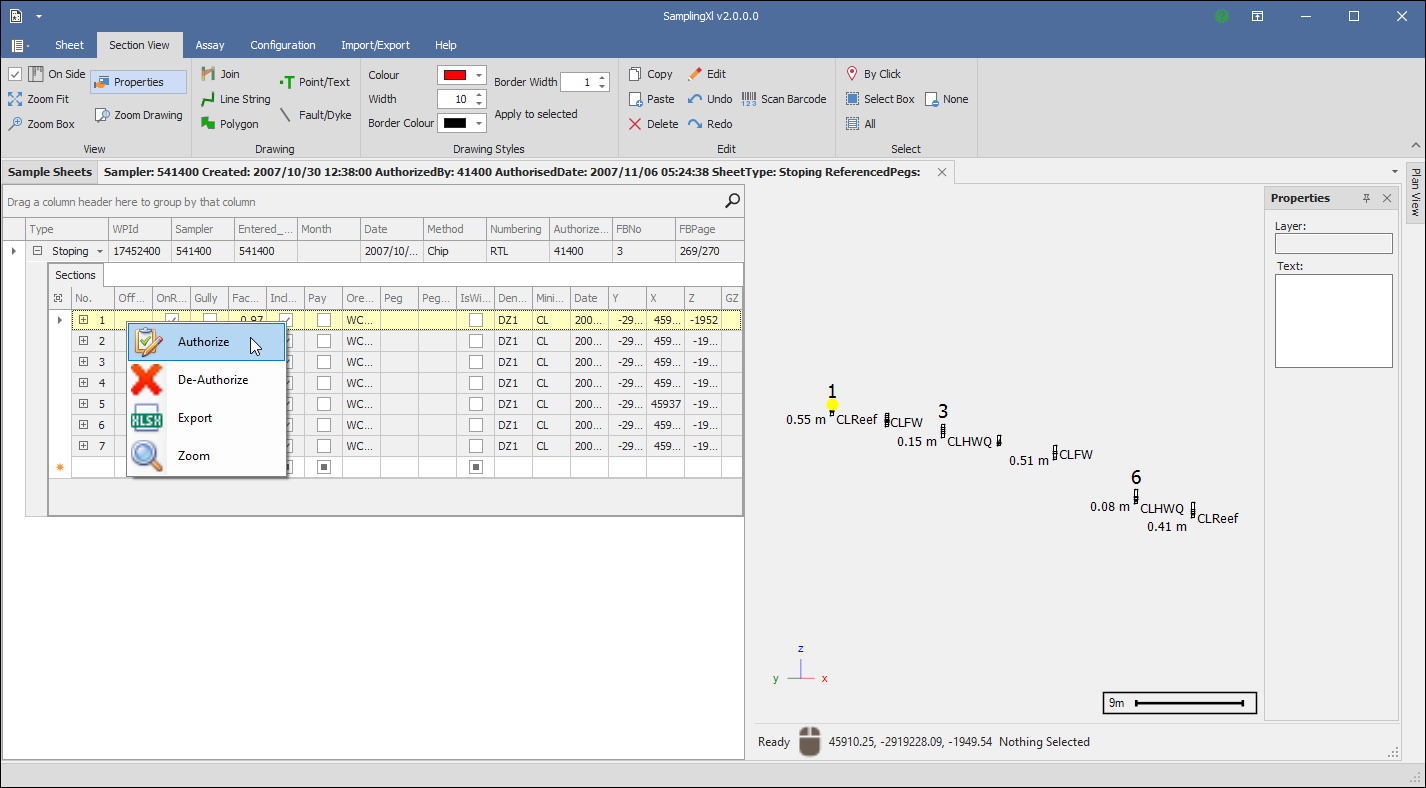
Task: Choose the Line String tool
Action: (x=235, y=99)
